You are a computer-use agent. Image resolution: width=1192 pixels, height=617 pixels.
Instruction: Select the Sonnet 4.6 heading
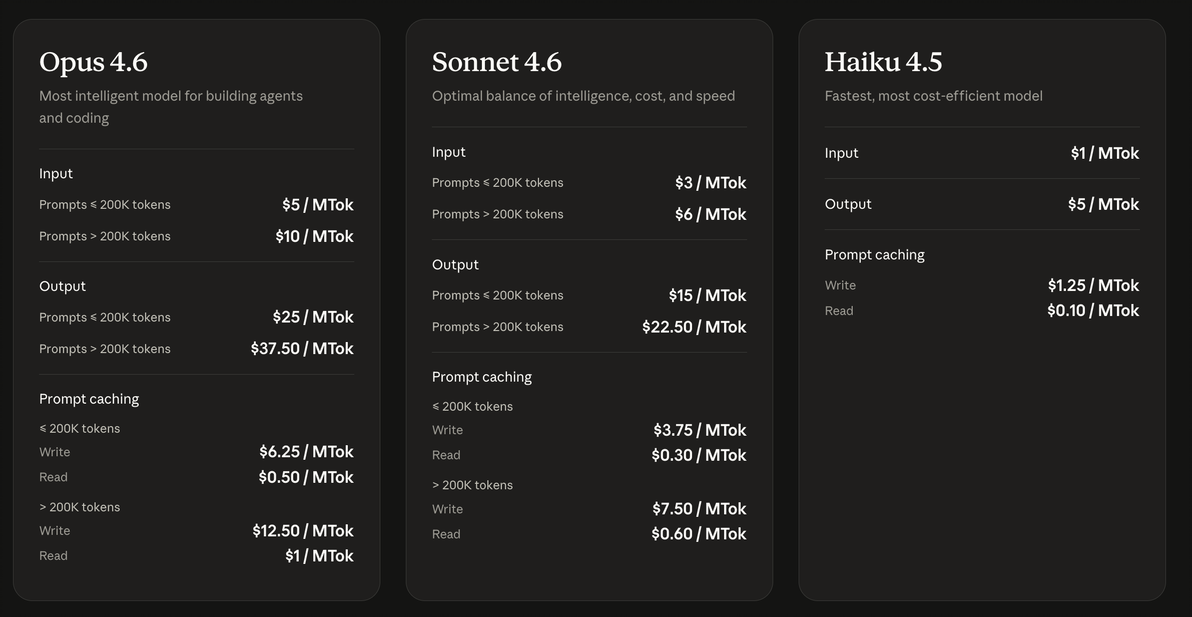(x=496, y=62)
